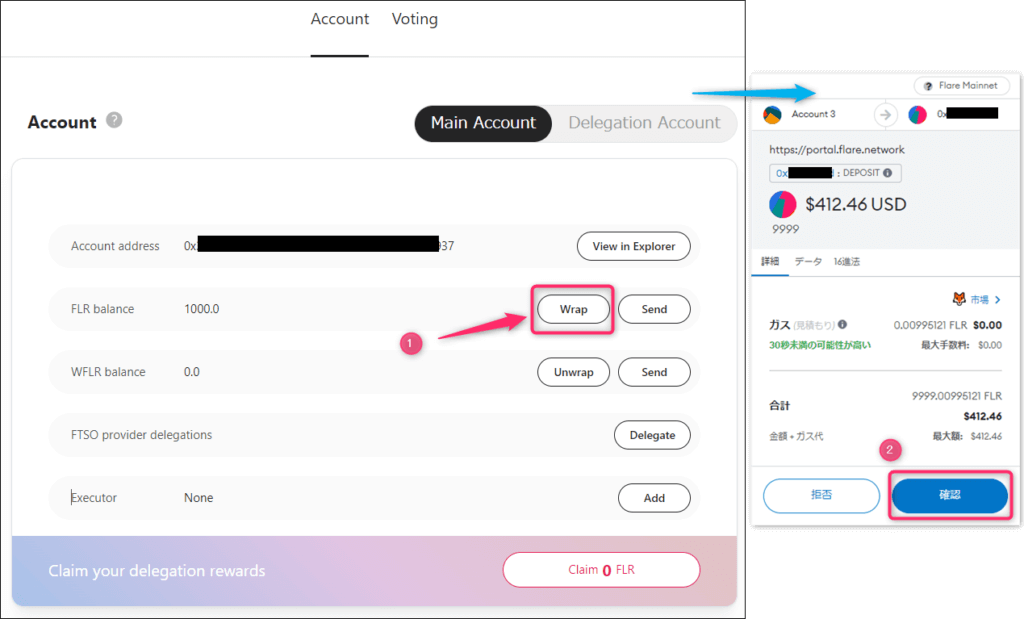Select the 16進法 tab
The image size is (1024, 619).
click(x=846, y=262)
